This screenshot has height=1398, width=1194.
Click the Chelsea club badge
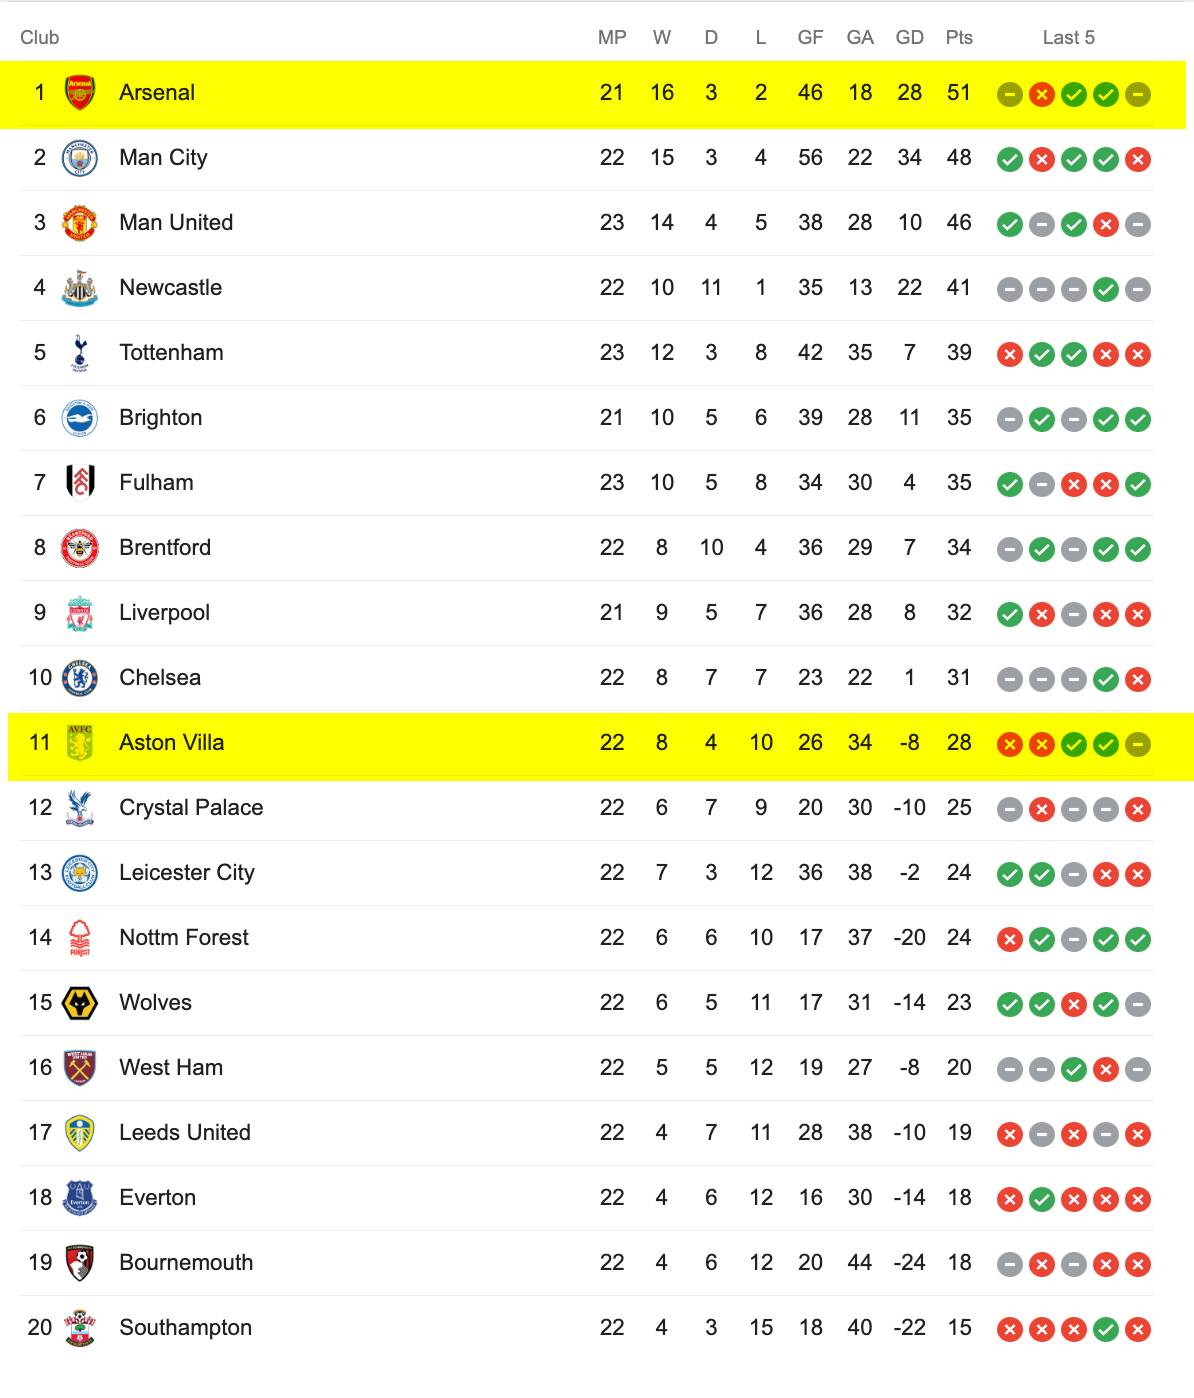point(80,678)
